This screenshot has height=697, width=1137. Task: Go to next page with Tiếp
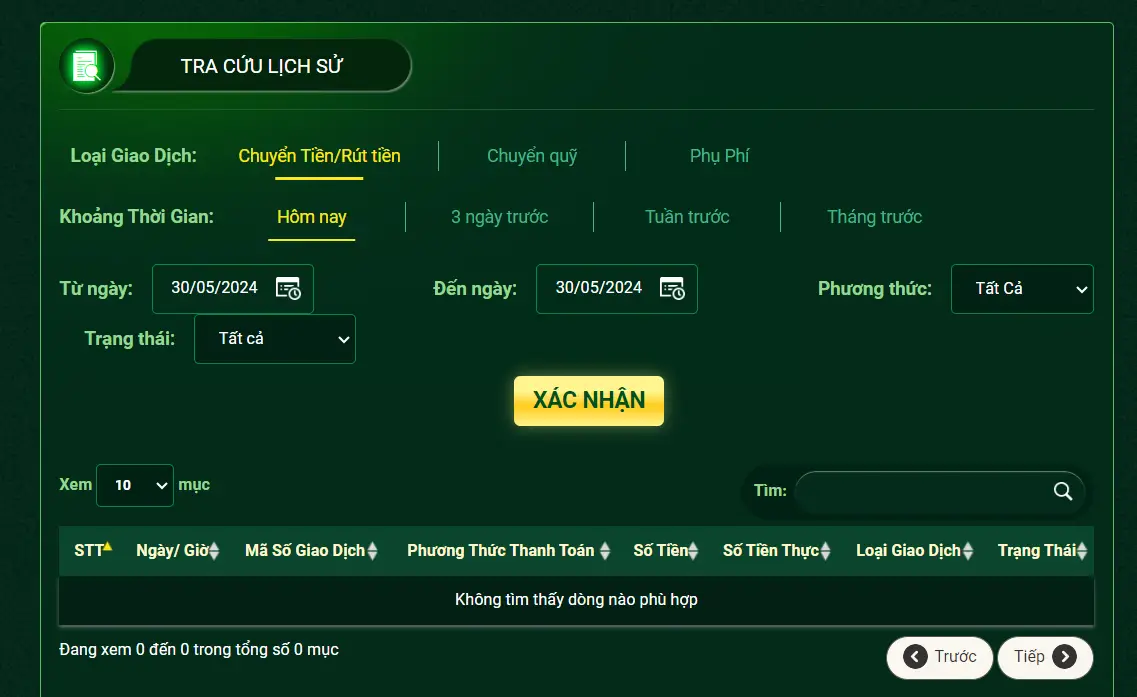[x=1044, y=657]
